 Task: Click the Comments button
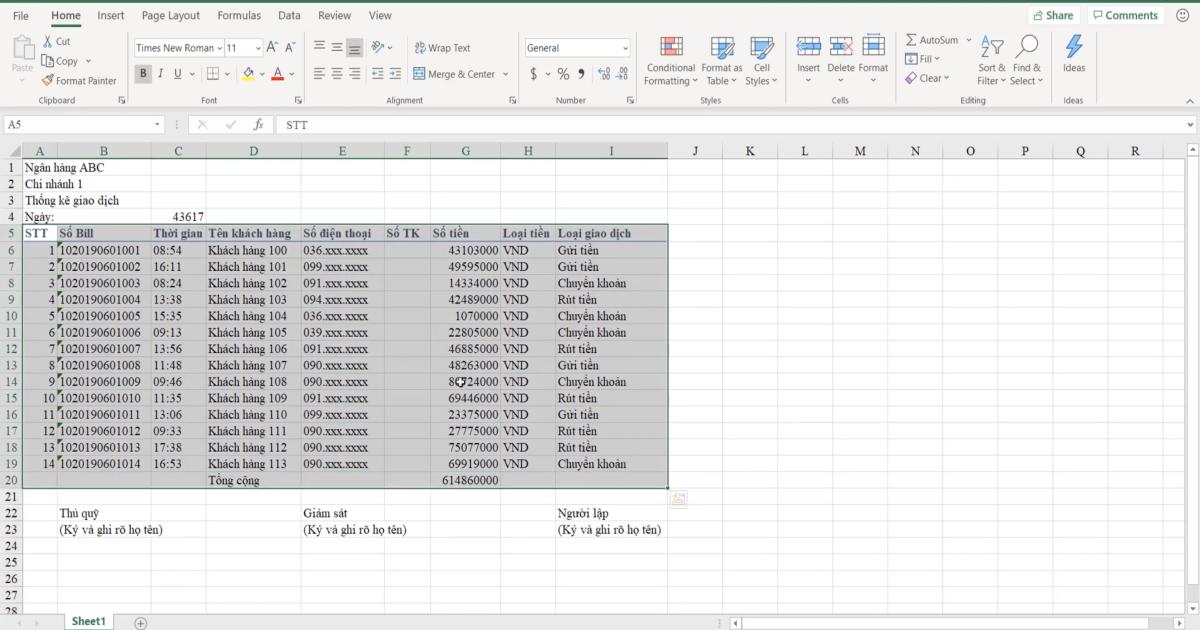point(1125,14)
